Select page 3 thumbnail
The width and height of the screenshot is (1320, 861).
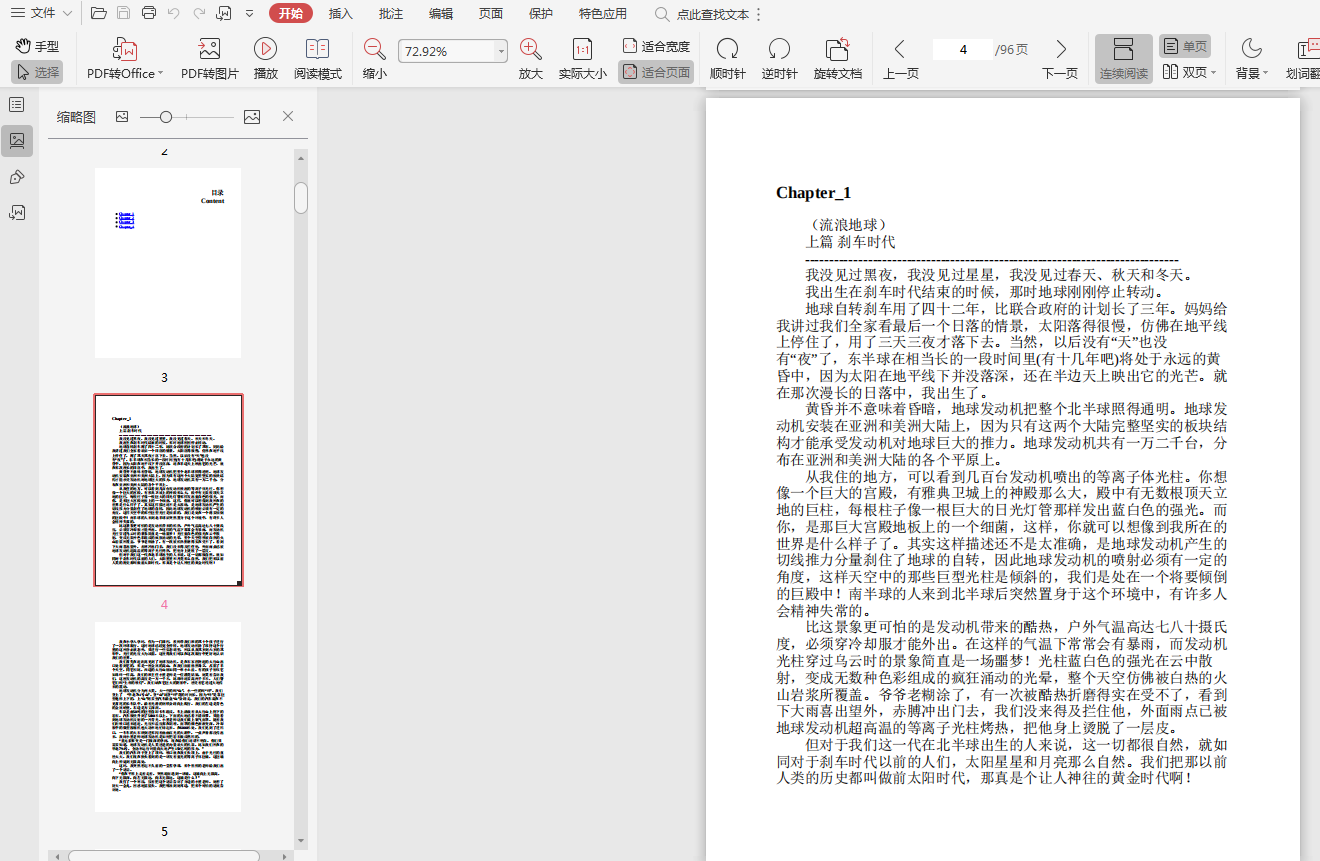coord(168,263)
